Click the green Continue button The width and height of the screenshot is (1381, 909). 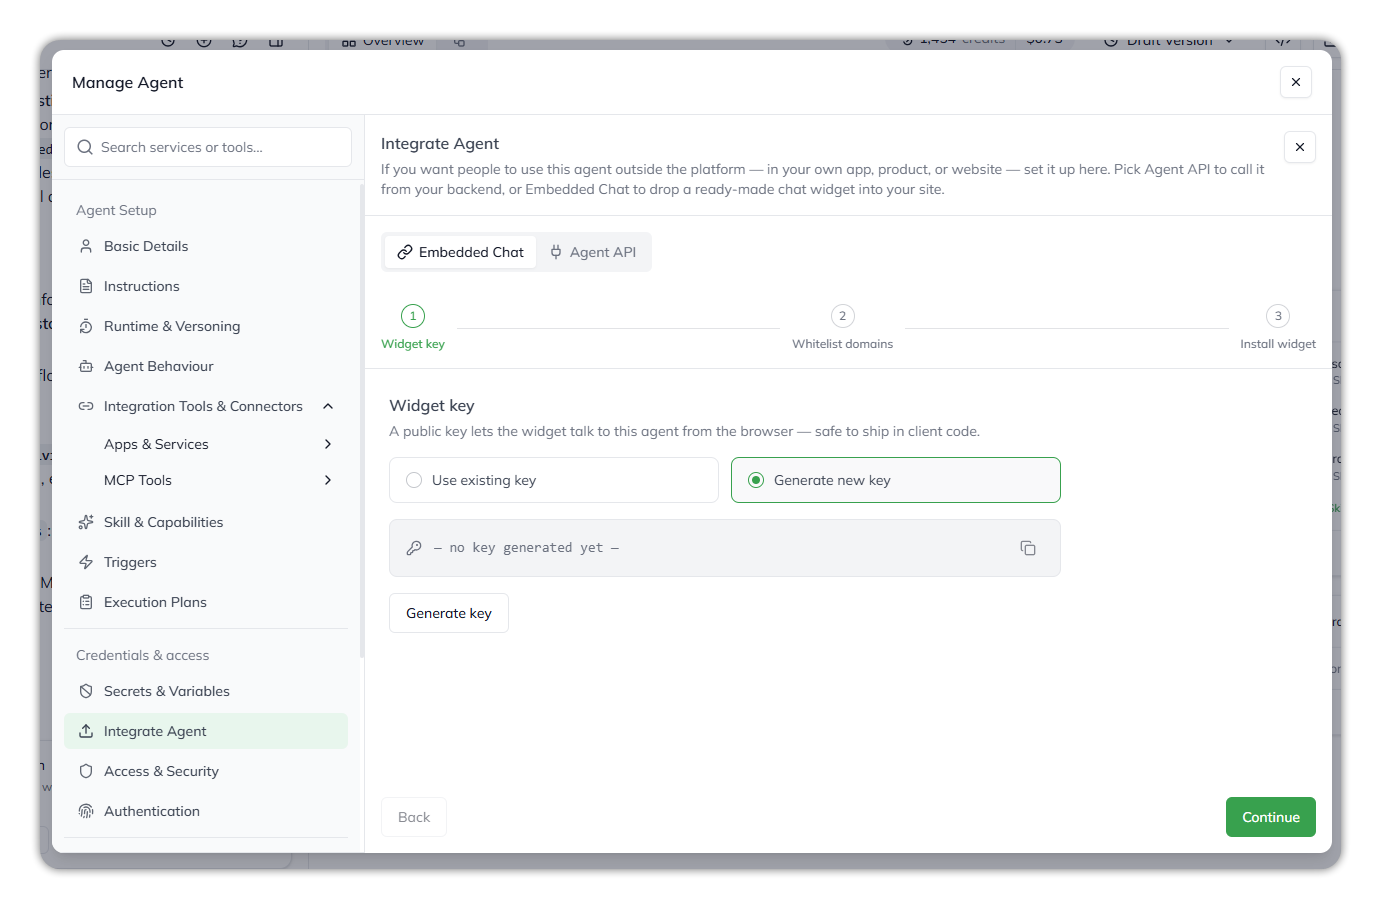(x=1271, y=817)
